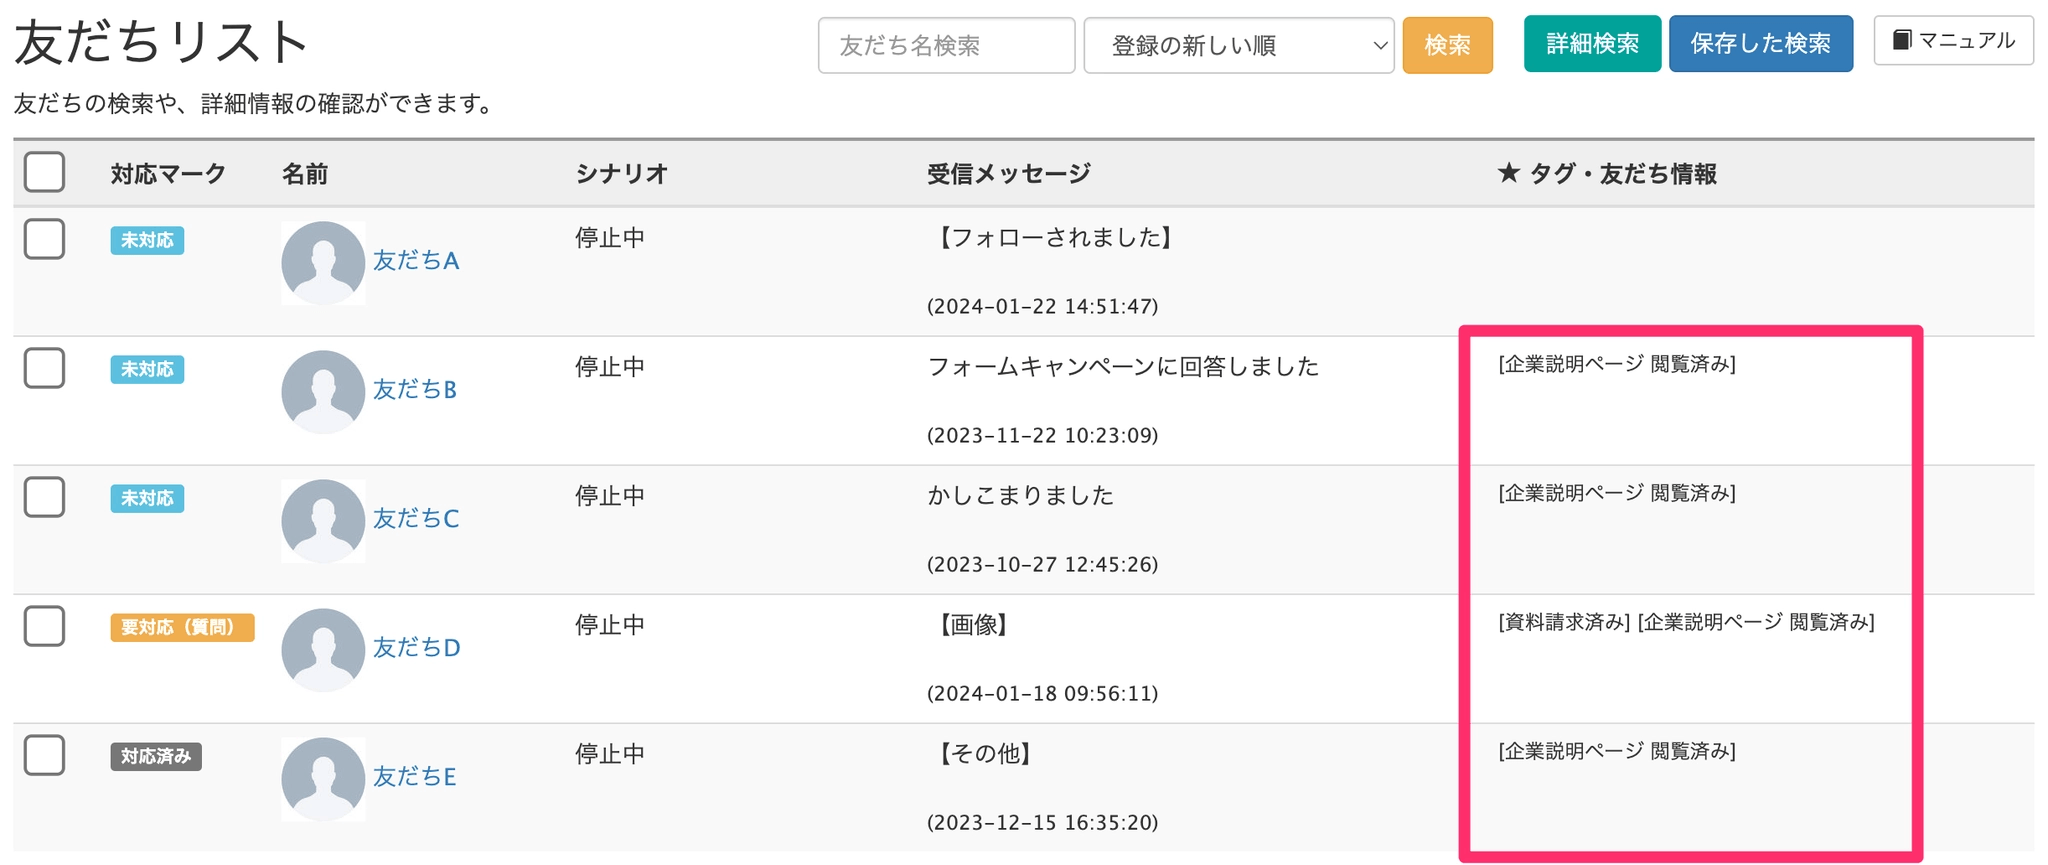Open the 登録の新しい順 sort dropdown
This screenshot has width=2048, height=865.
1238,45
